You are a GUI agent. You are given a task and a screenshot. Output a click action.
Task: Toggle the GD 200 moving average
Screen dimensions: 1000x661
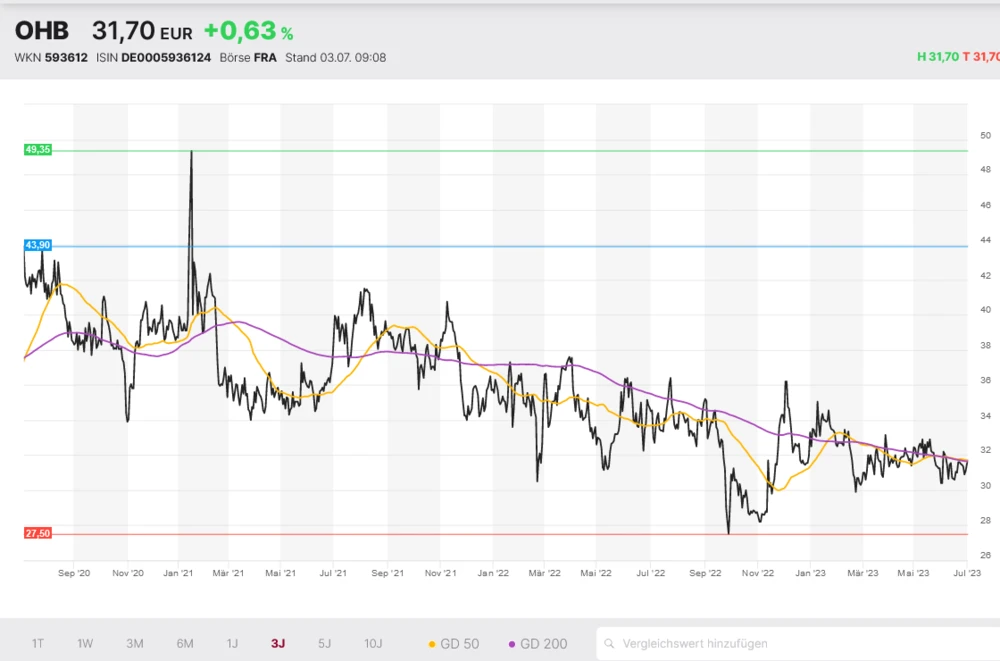pos(538,644)
